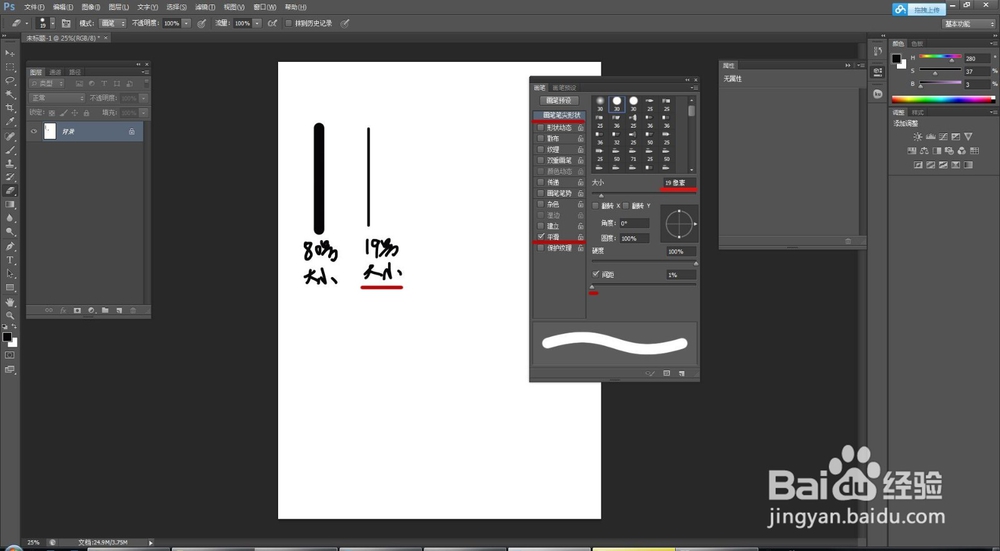Enable 形状动态 checkbox in brush panel
1000x551 pixels.
541,128
